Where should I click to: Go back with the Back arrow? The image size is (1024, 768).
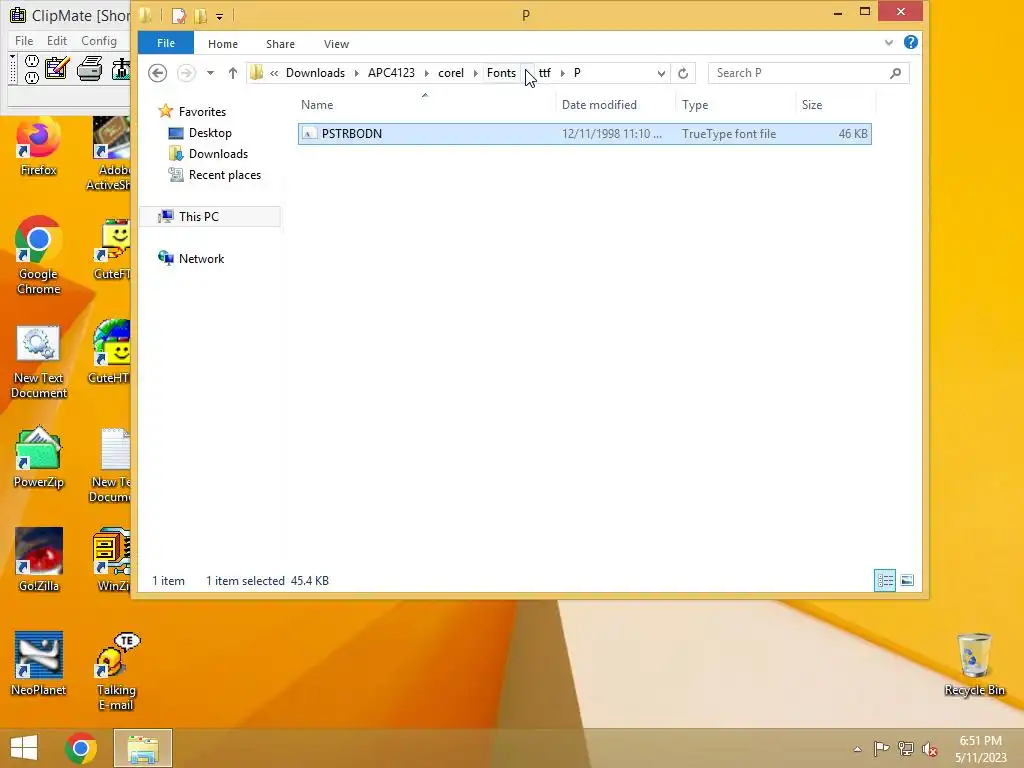[x=157, y=72]
